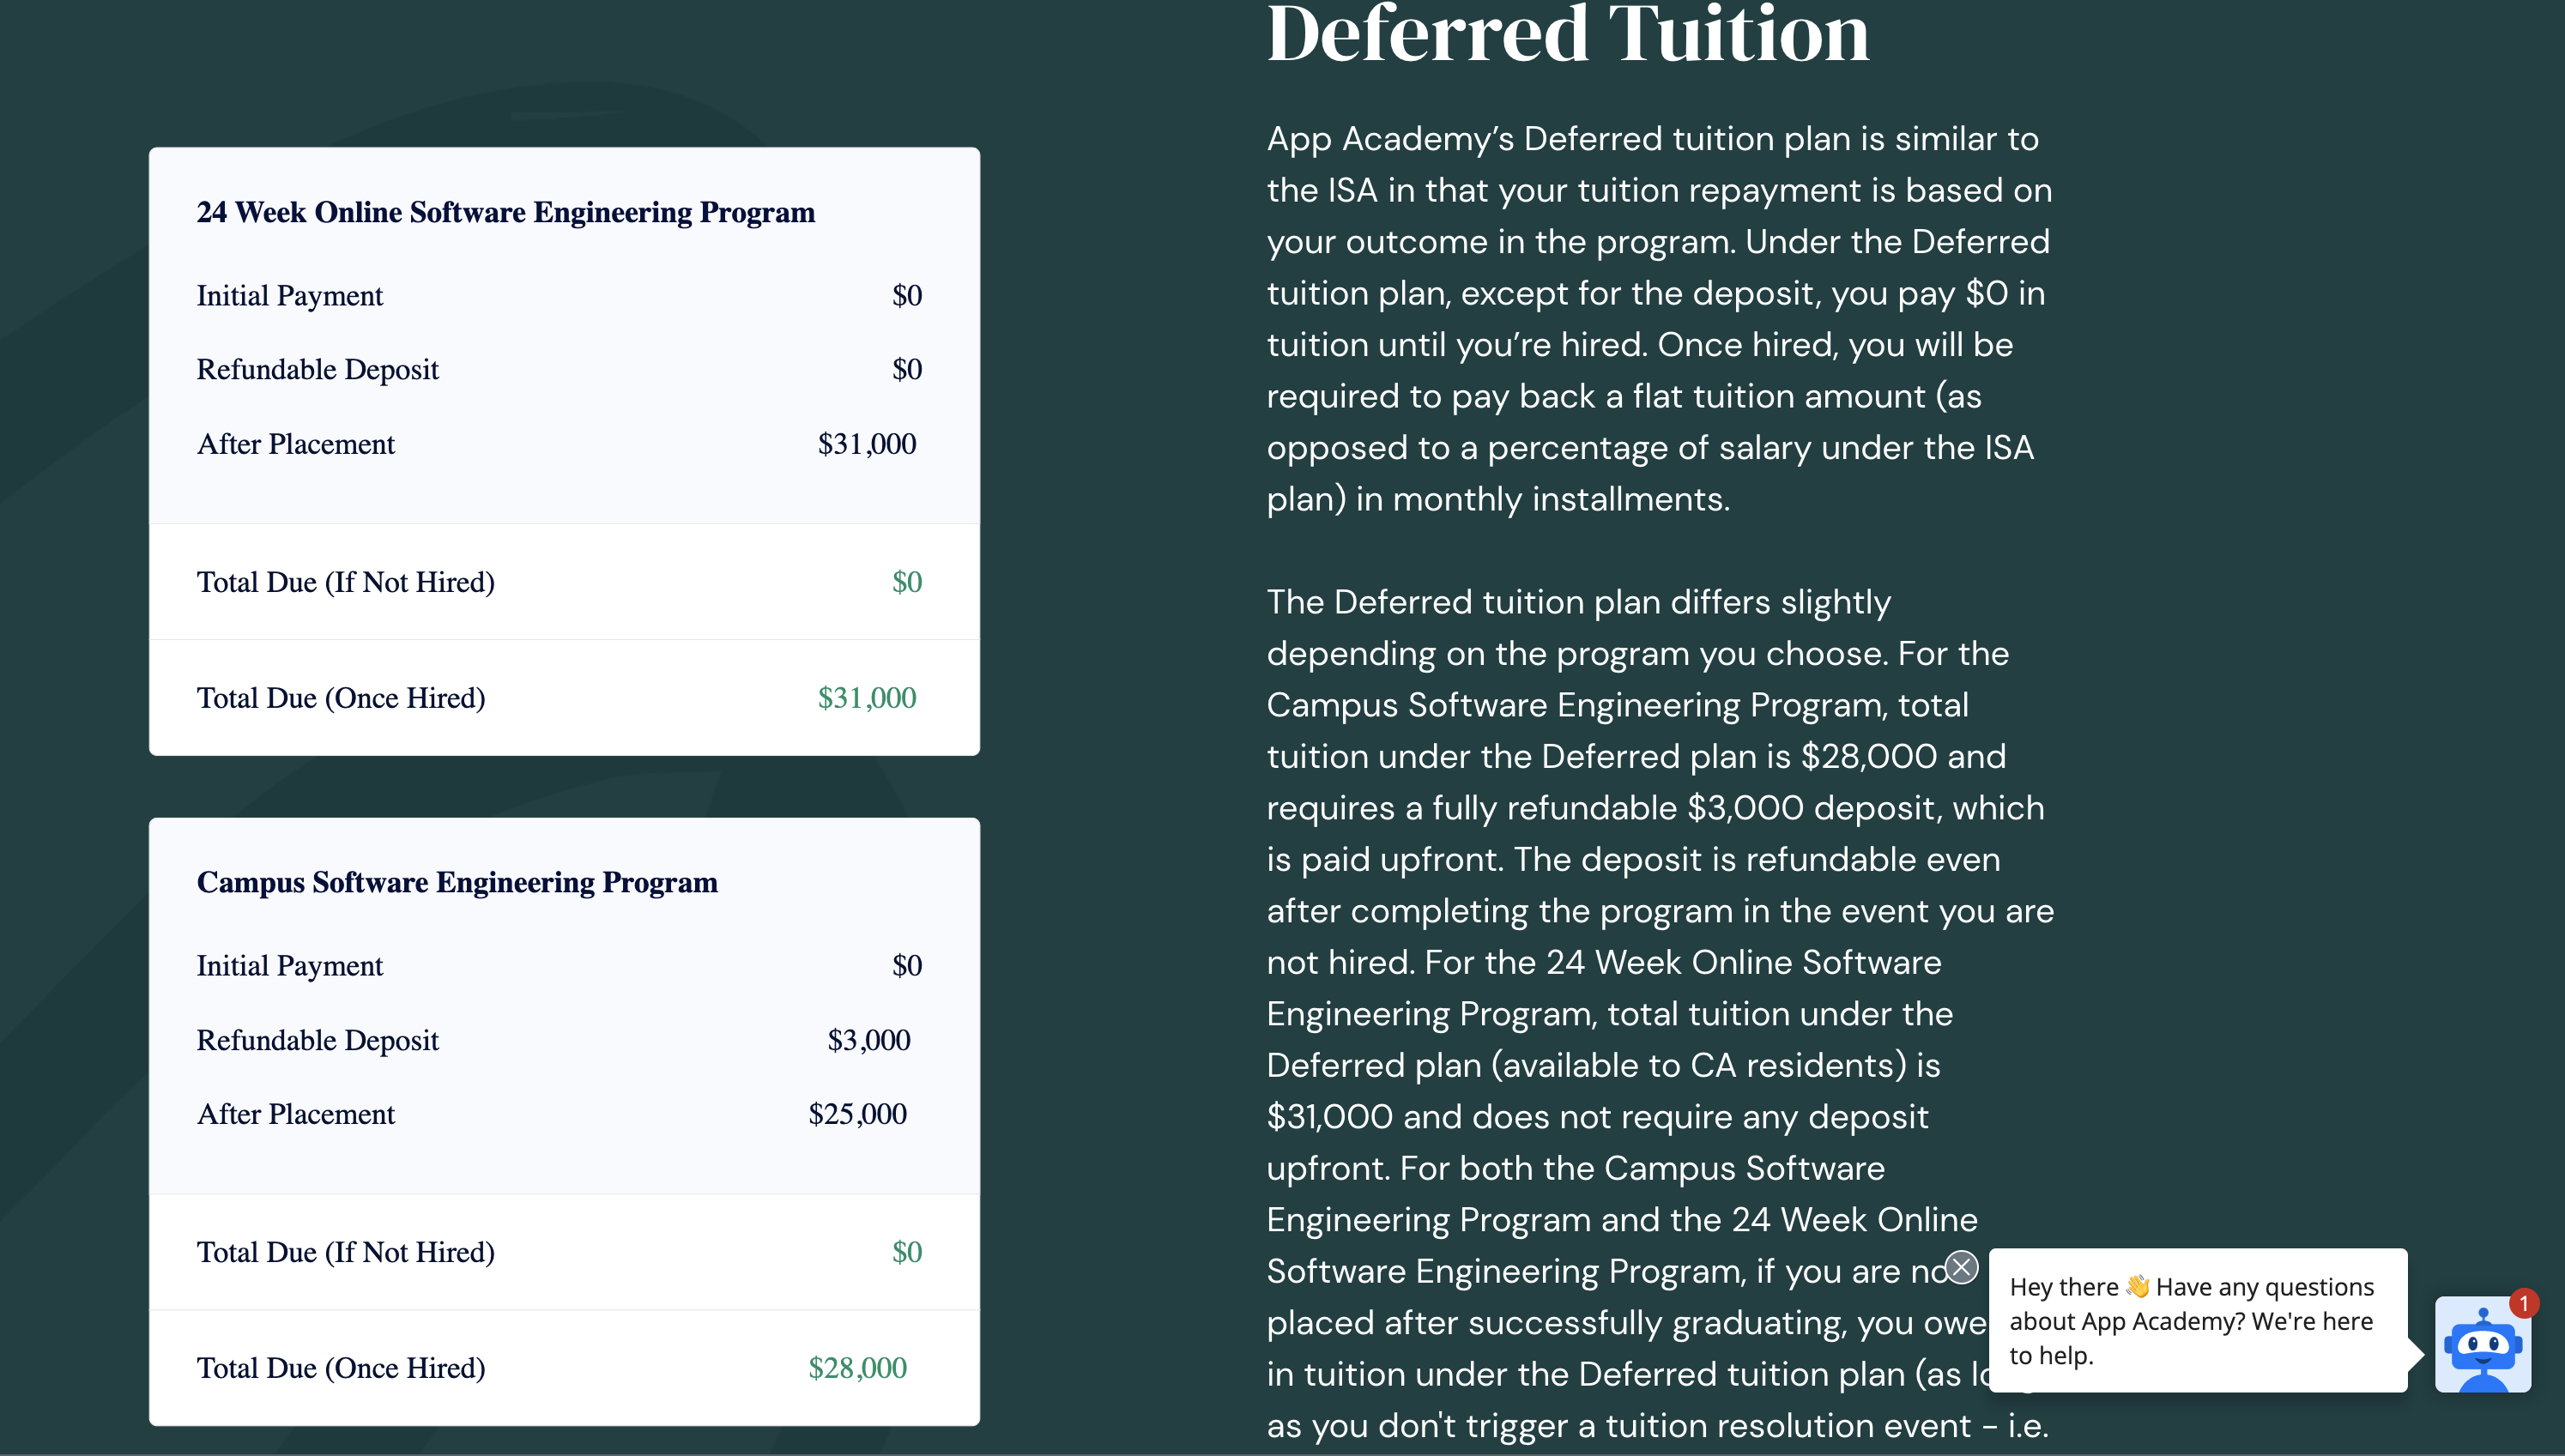Click the paragraph starting "App Academy's Deferred tuition"

coord(1659,318)
